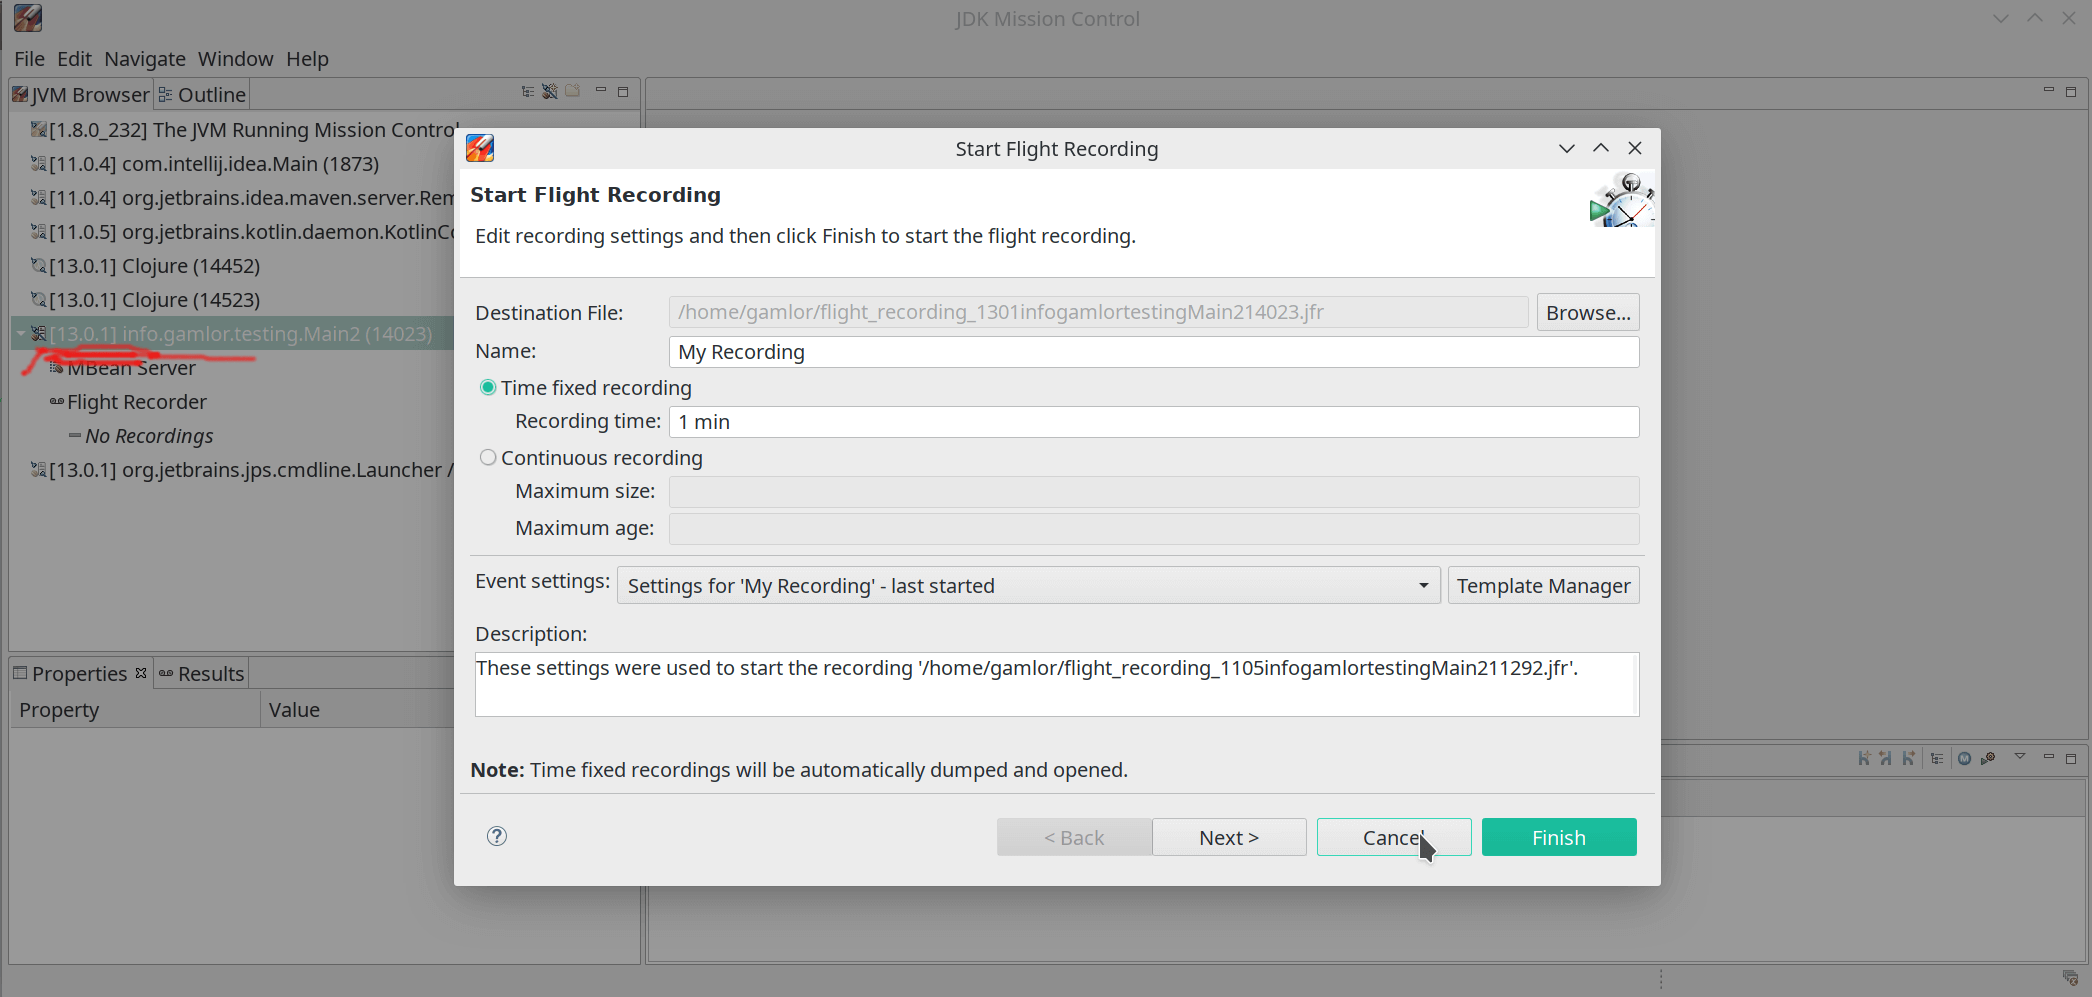Click the new connection wizard icon in JVM Browser
2092x997 pixels.
(550, 92)
